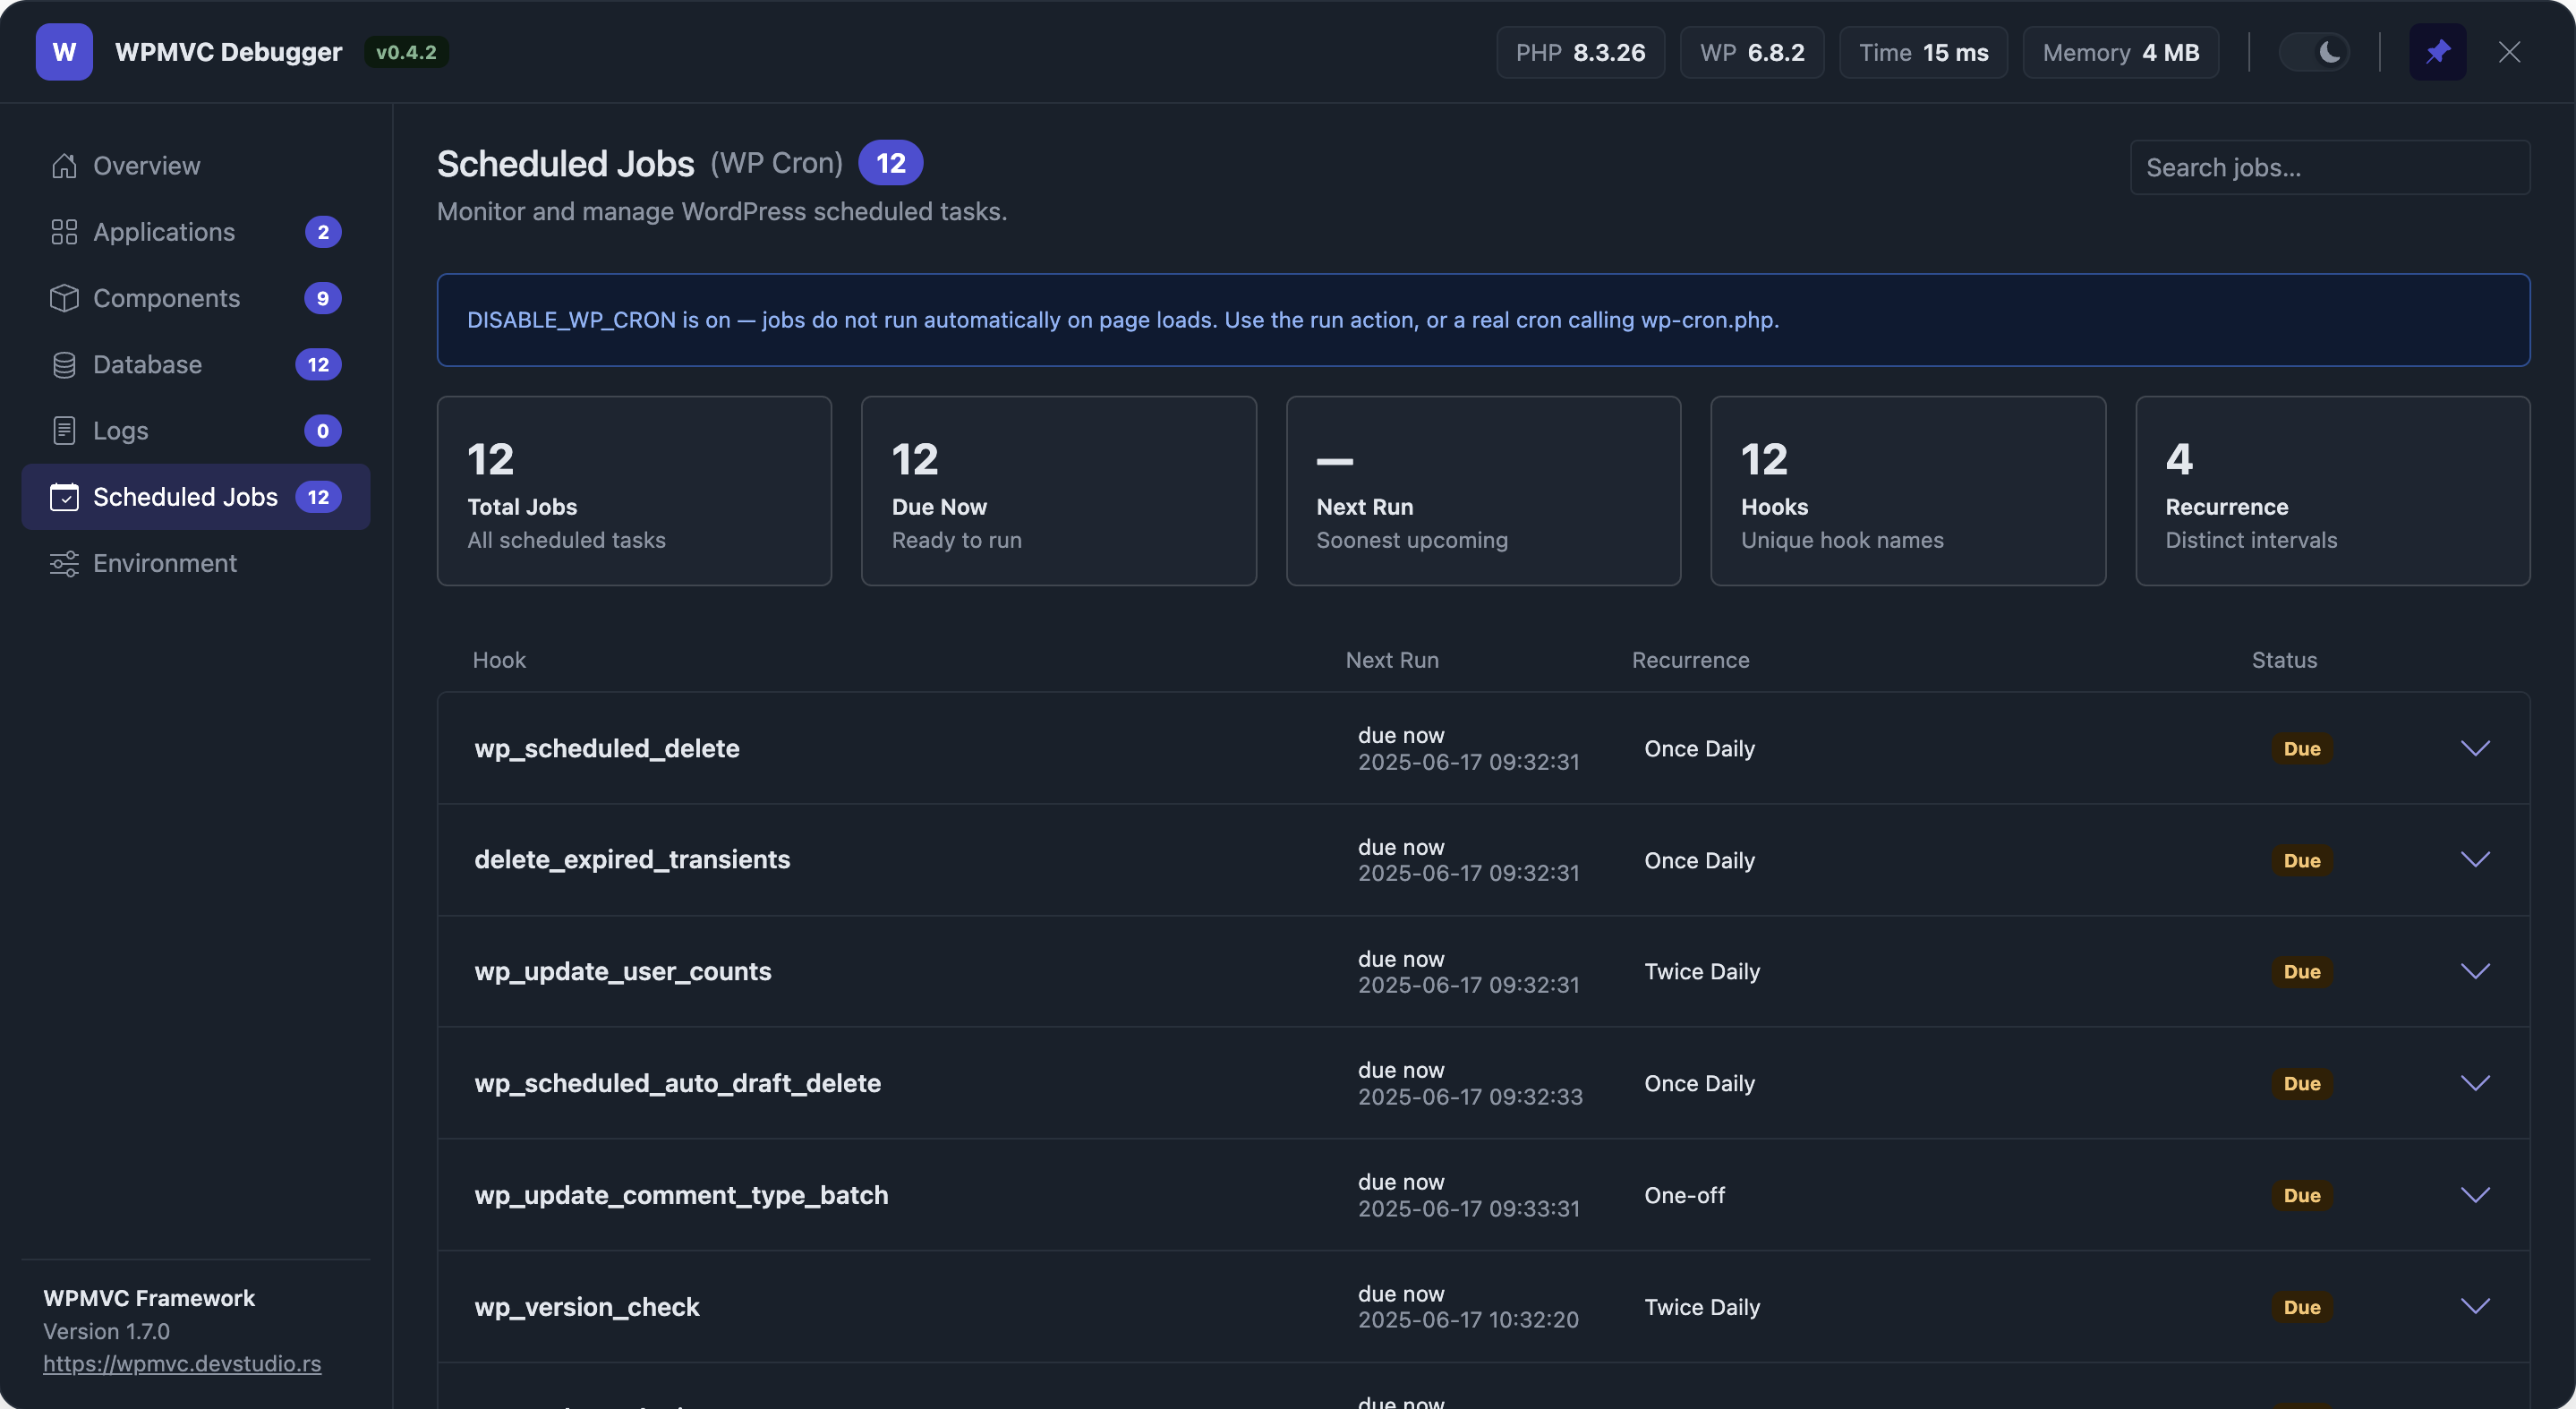The width and height of the screenshot is (2576, 1409).
Task: Click the 2025-06-17 10:32:20 timestamp
Action: (1468, 1320)
